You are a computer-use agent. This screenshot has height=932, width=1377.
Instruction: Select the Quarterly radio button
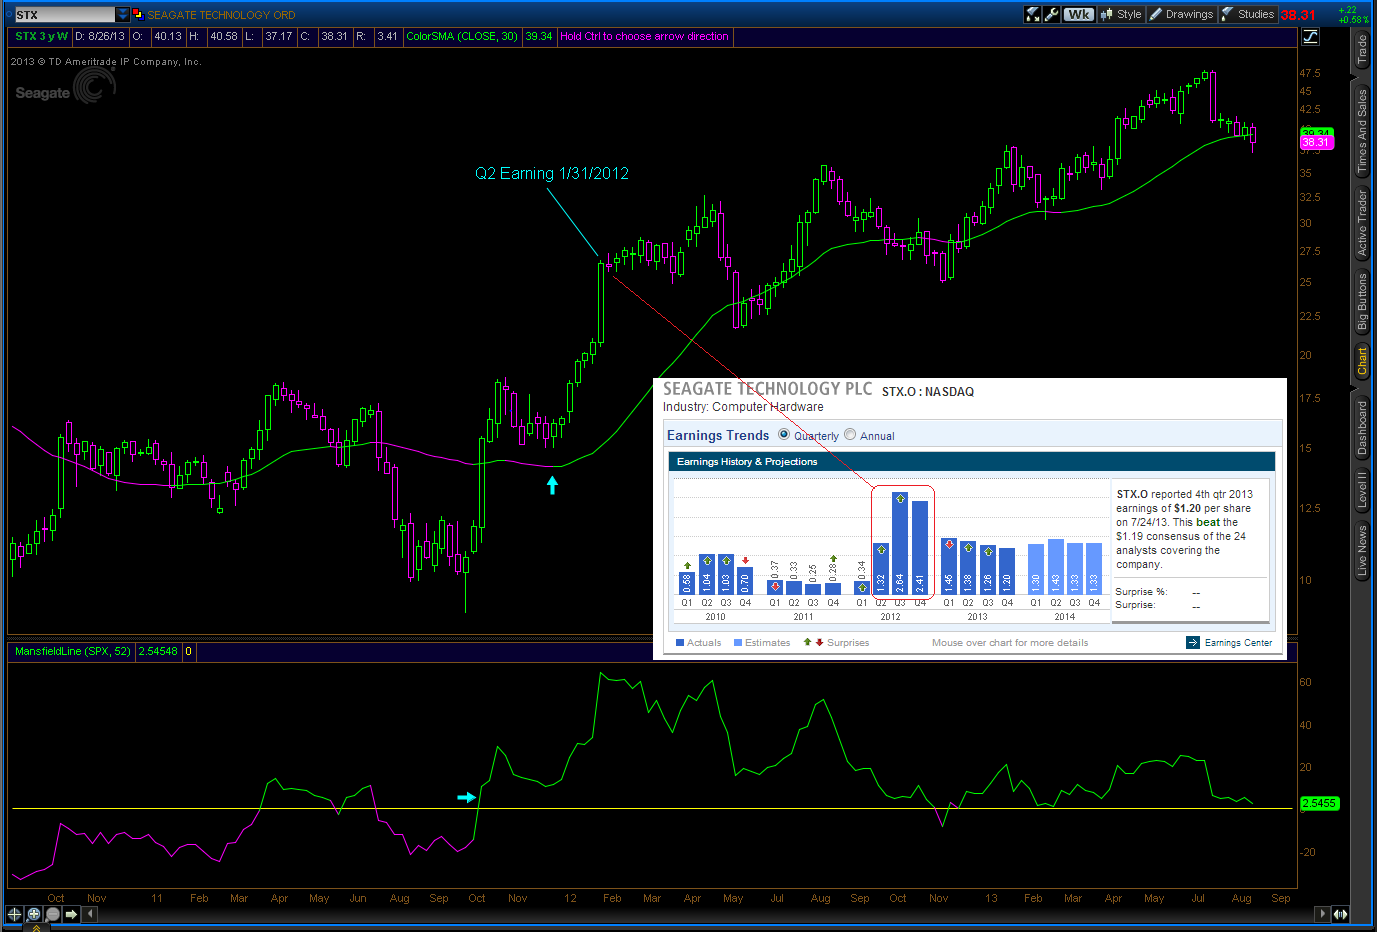(x=784, y=435)
